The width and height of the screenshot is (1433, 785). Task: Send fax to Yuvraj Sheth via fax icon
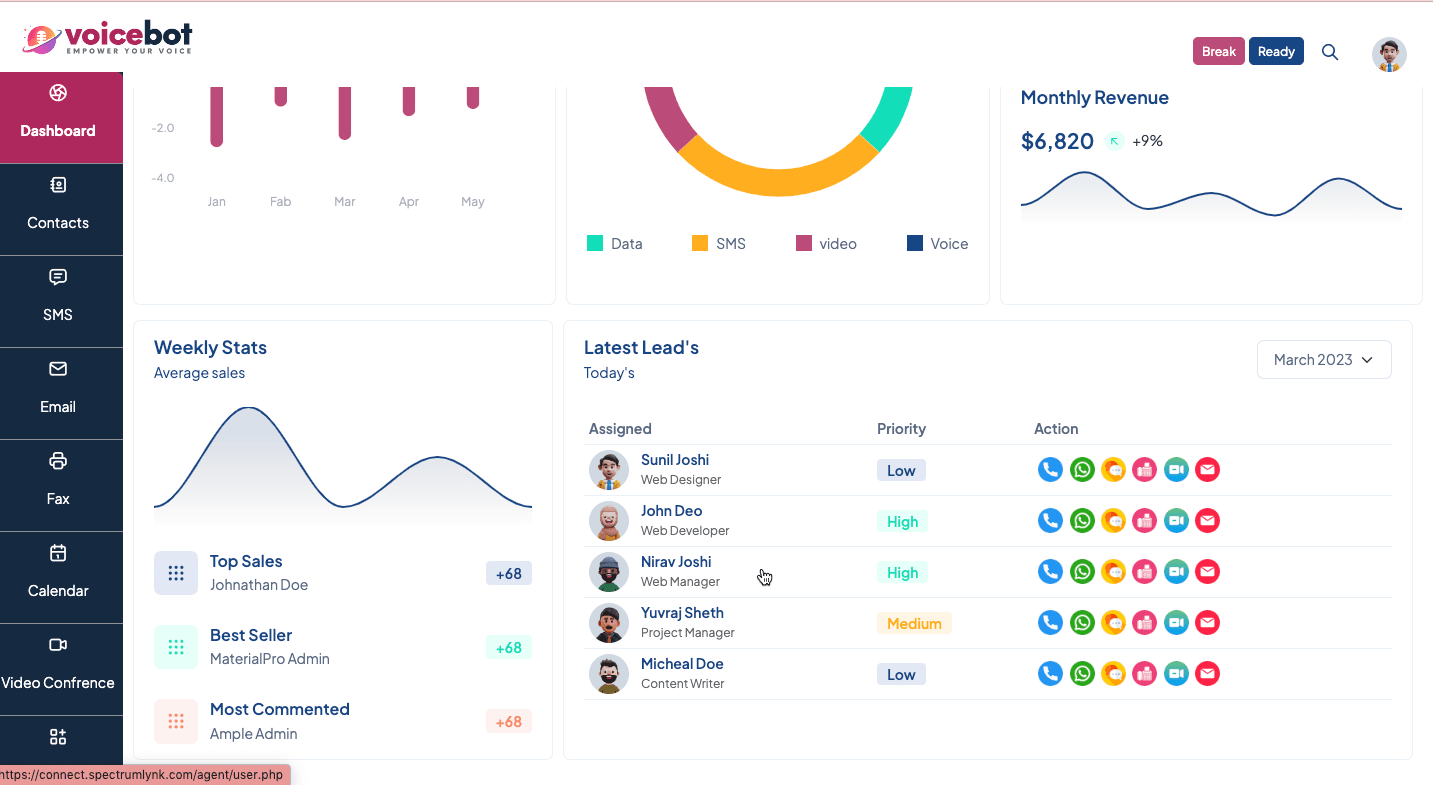[1145, 623]
